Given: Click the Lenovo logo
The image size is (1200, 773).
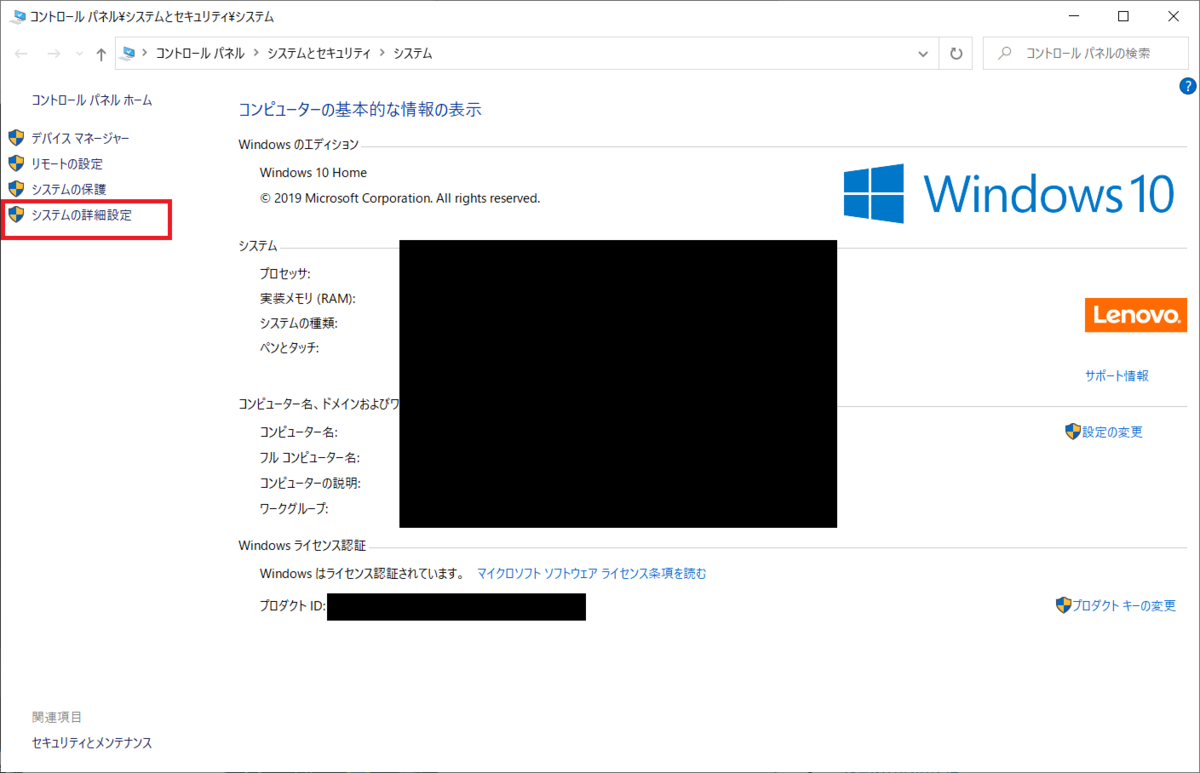Looking at the screenshot, I should click(x=1136, y=314).
